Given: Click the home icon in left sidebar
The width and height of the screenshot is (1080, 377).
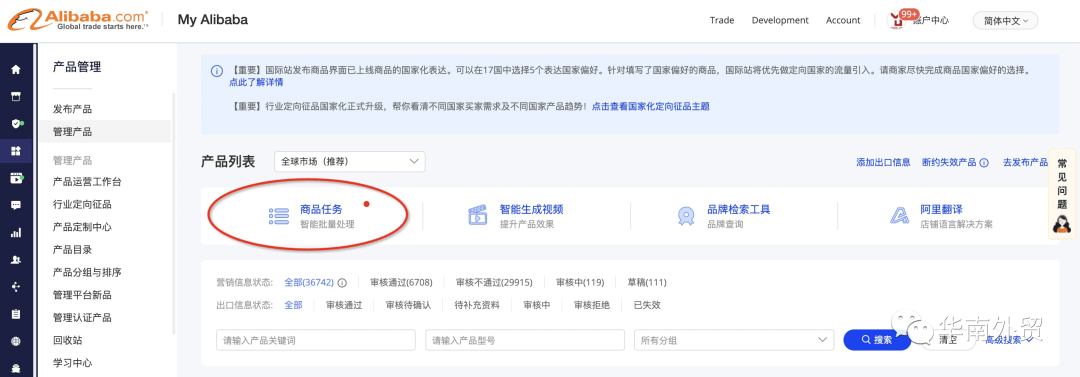Looking at the screenshot, I should click(16, 69).
